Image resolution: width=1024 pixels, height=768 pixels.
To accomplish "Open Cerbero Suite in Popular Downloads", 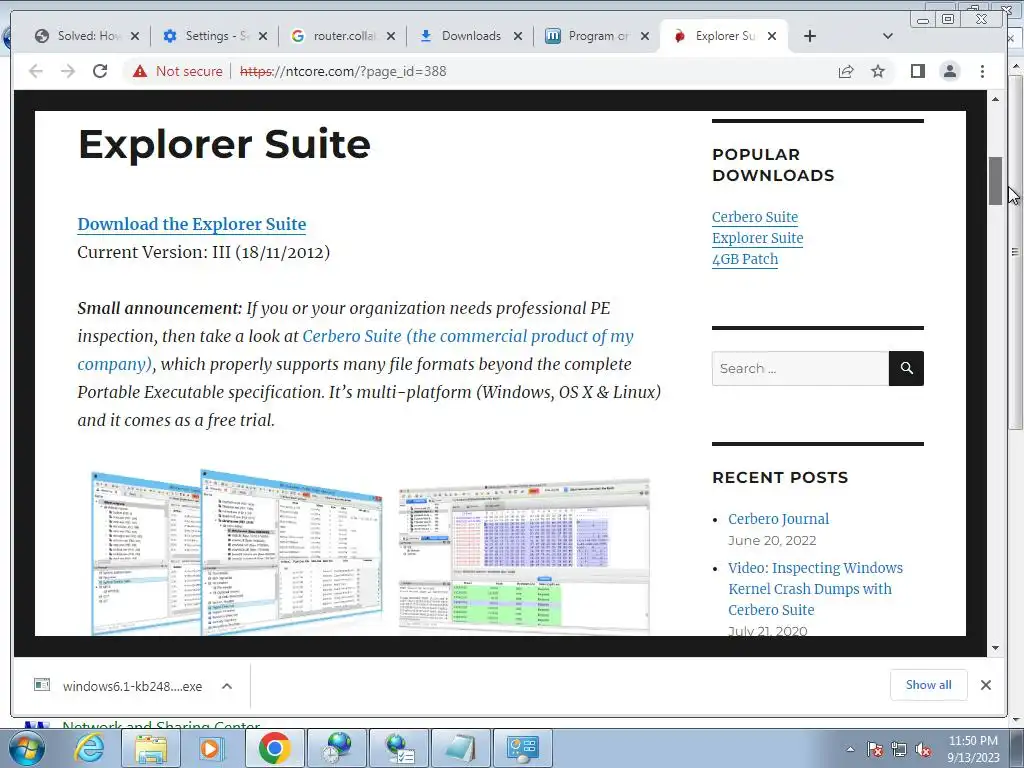I will coord(754,217).
